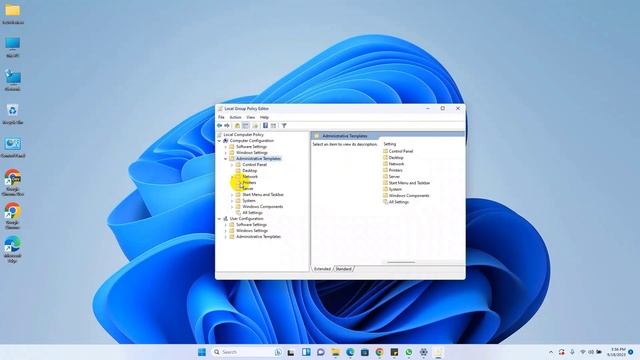Viewport: 640px width, 360px height.
Task: Collapse Administrative Templates under Computer Configuration
Action: (x=226, y=159)
